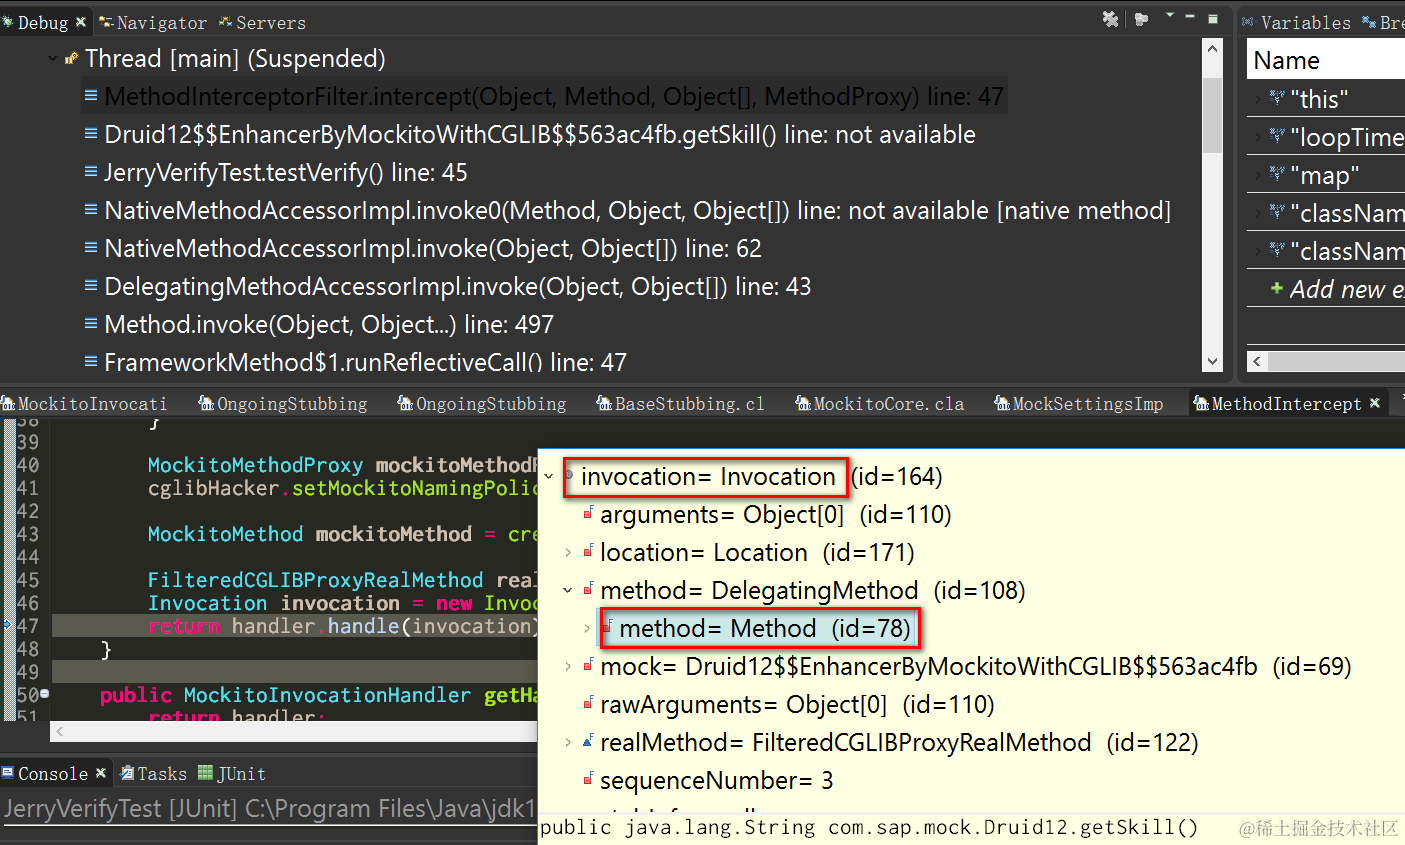
Task: Switch to the Debug tab
Action: pos(42,22)
